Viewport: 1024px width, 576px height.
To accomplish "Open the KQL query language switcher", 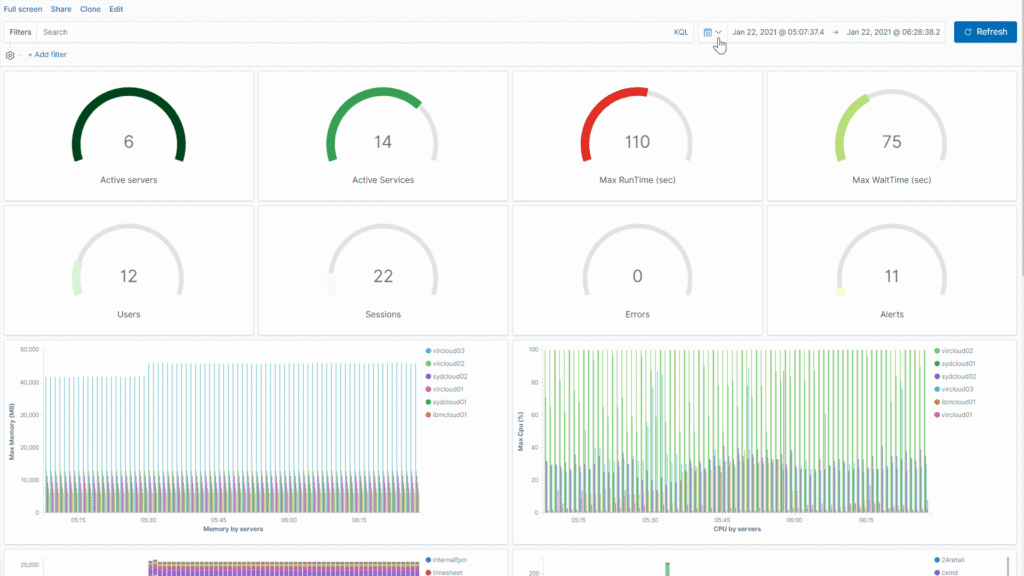I will click(x=681, y=32).
